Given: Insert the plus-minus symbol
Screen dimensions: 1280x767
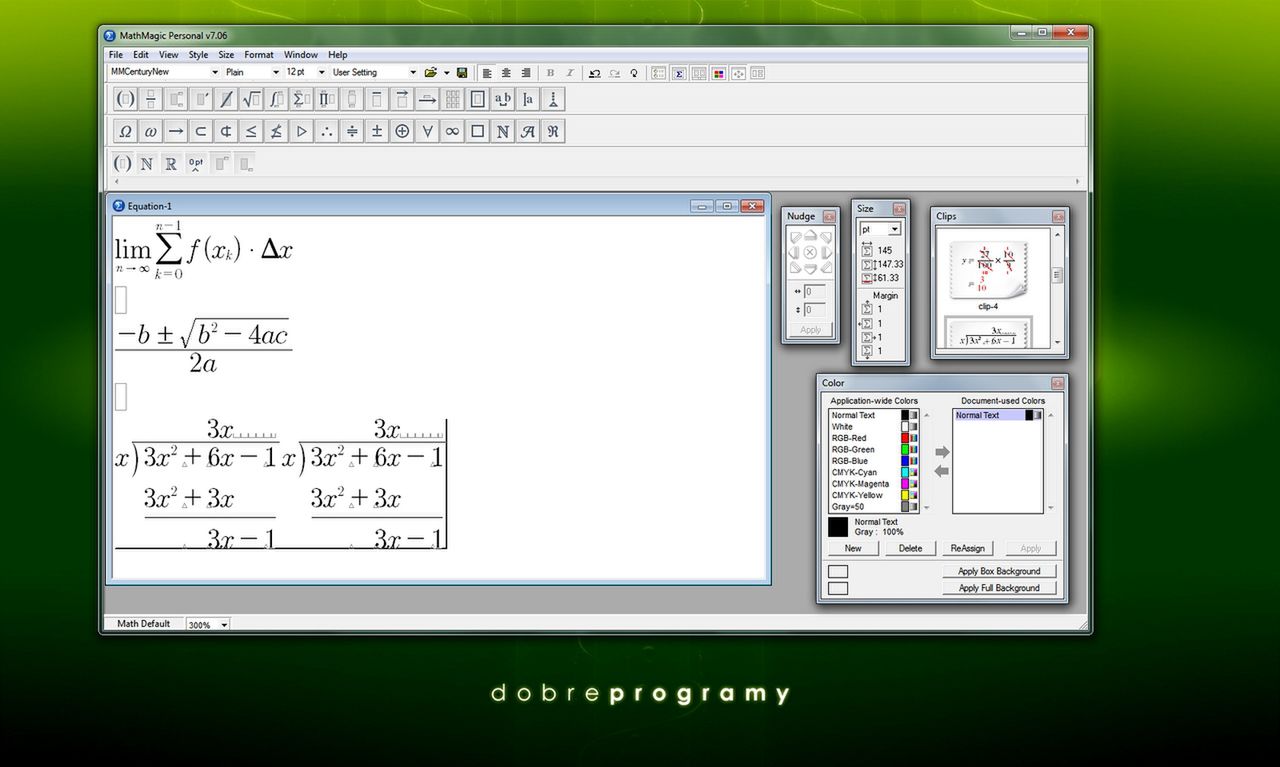Looking at the screenshot, I should pyautogui.click(x=376, y=130).
